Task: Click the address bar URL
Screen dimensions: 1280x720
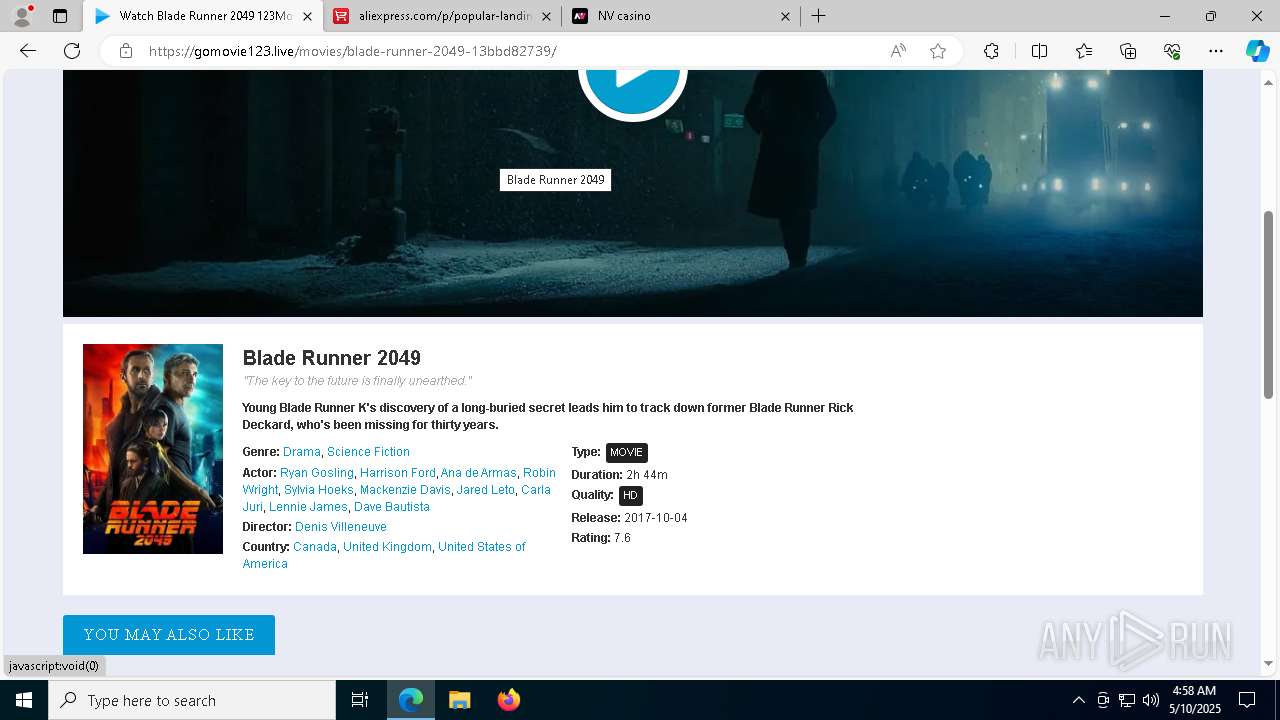Action: coord(353,51)
